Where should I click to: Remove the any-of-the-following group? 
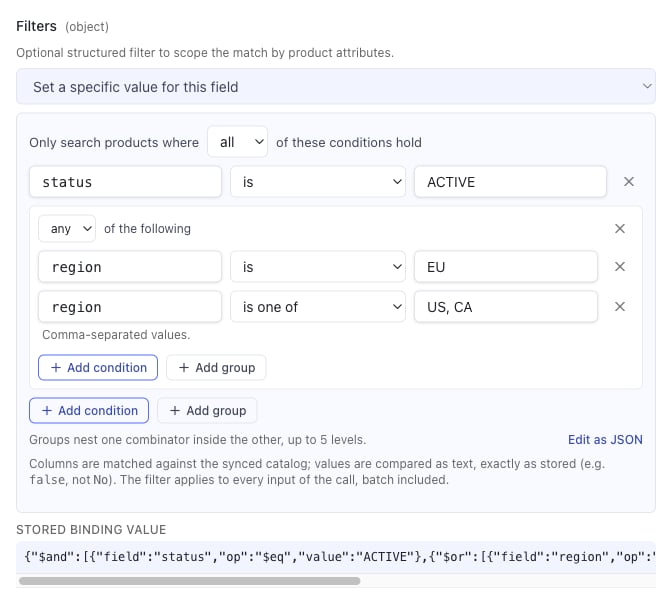tap(620, 228)
